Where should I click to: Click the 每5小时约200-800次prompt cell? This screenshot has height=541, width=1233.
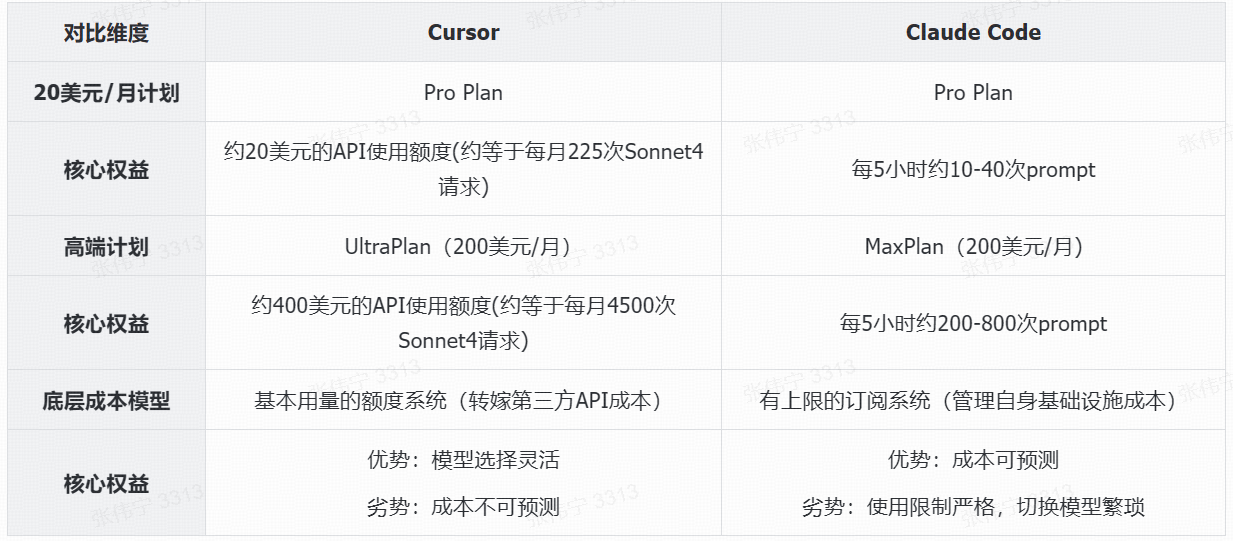point(973,324)
